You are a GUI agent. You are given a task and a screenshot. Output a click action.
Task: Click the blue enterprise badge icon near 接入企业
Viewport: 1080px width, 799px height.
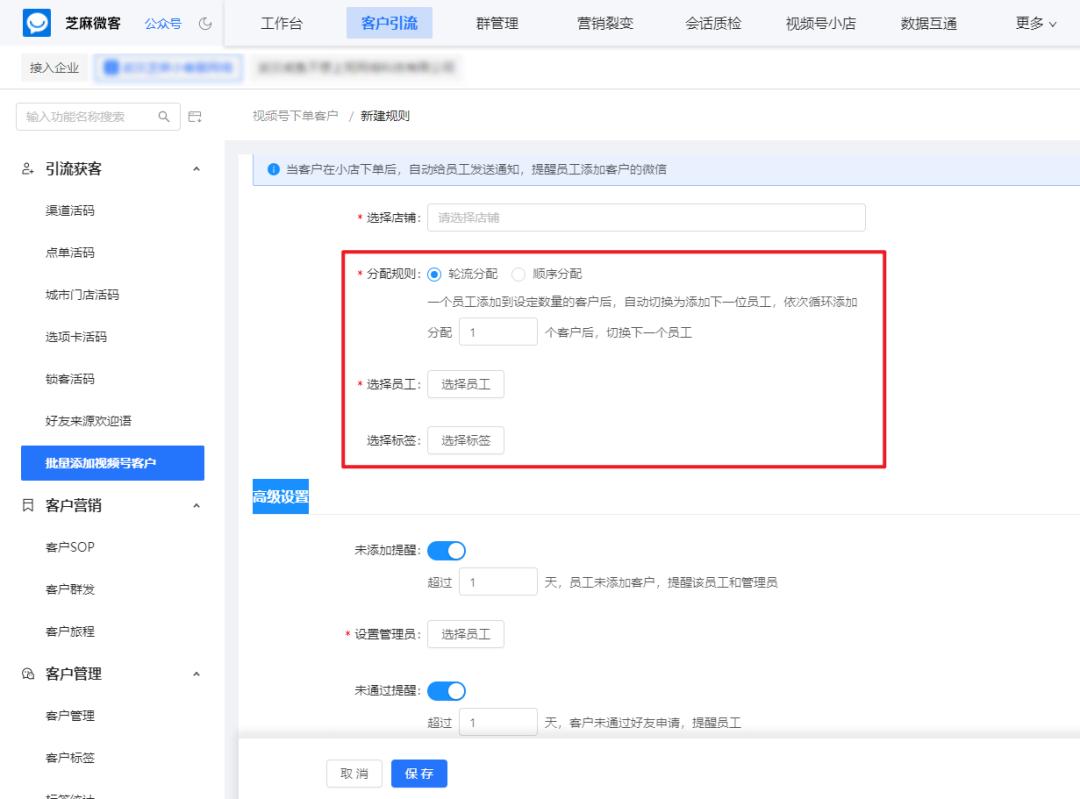pos(109,68)
